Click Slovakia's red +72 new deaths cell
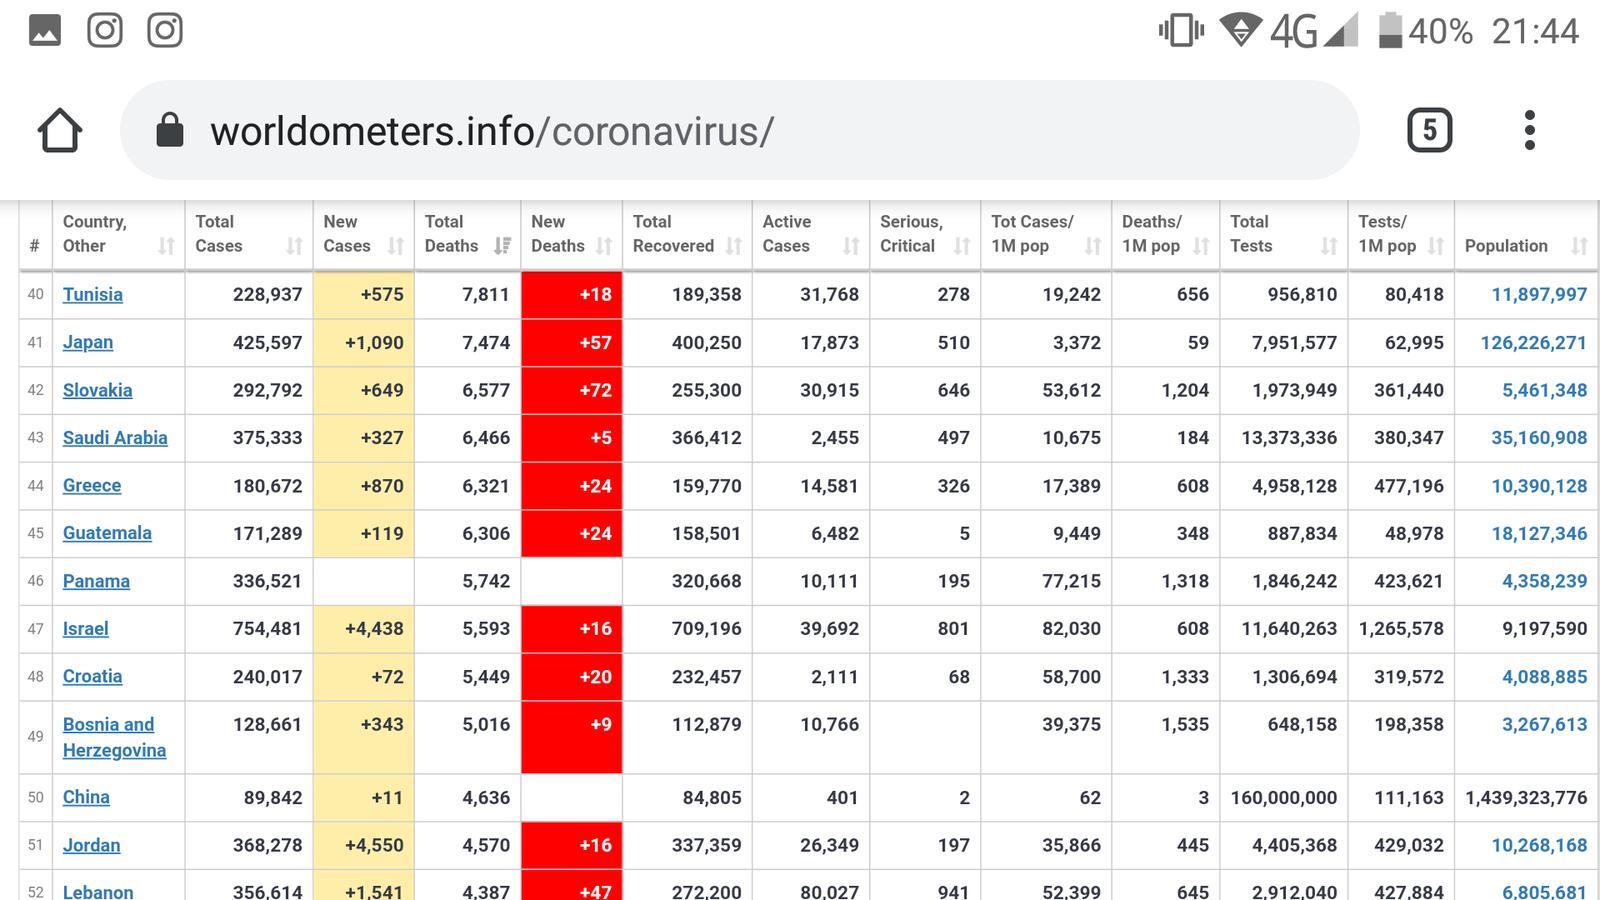Image resolution: width=1600 pixels, height=900 pixels. coord(572,390)
